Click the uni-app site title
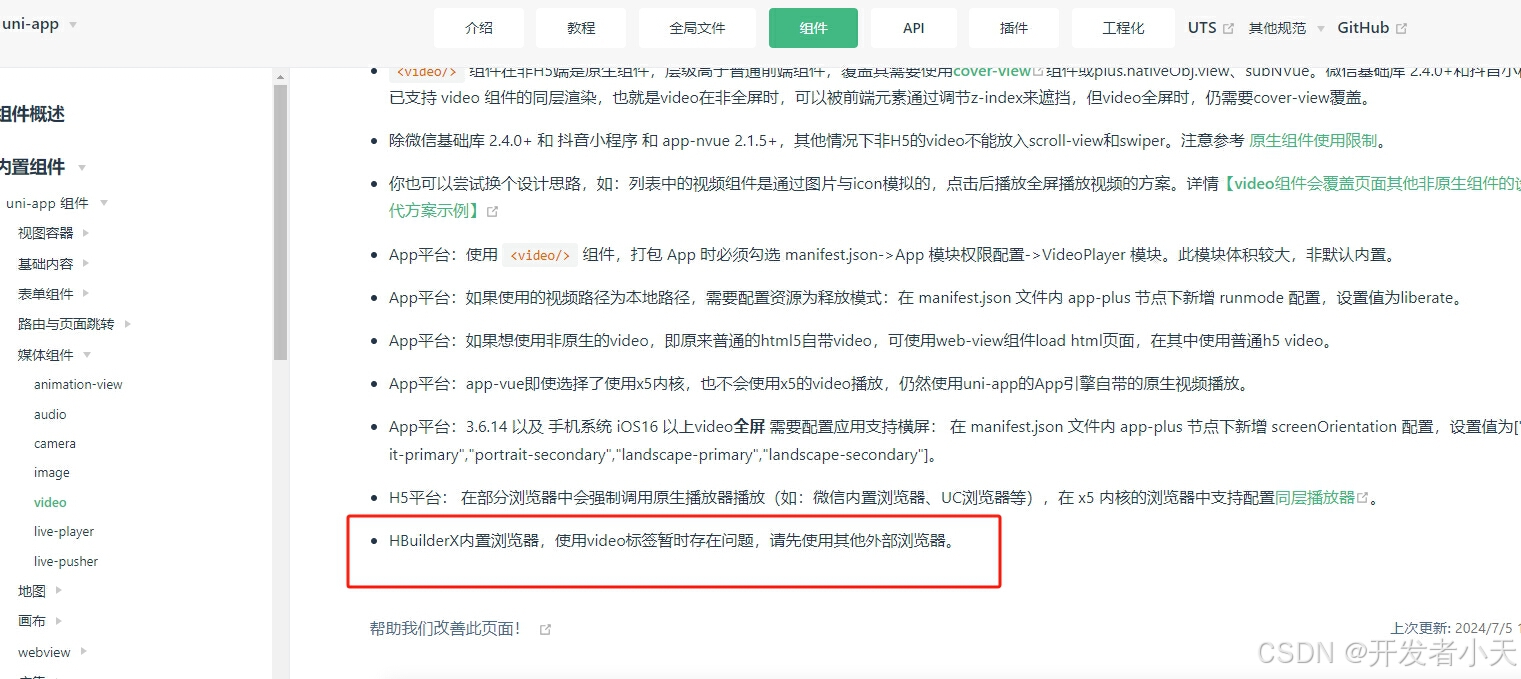 coord(30,24)
